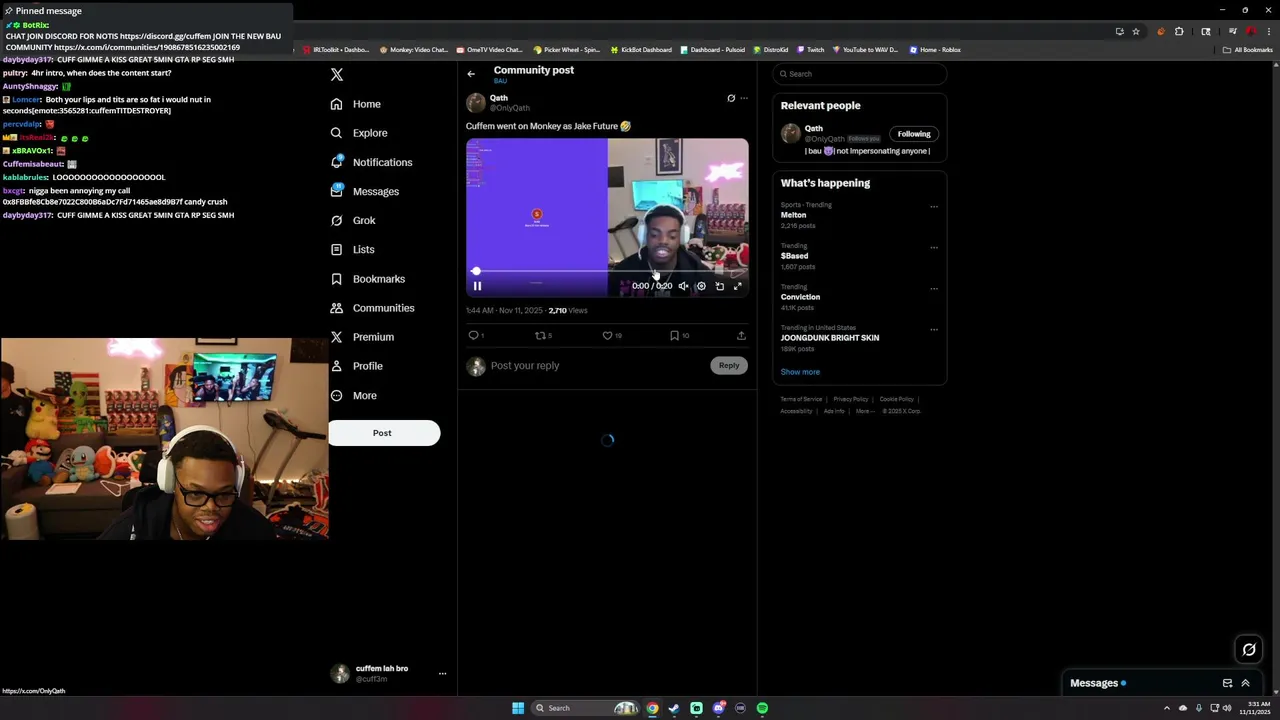Pause the video in the post
1280x720 pixels.
477,286
